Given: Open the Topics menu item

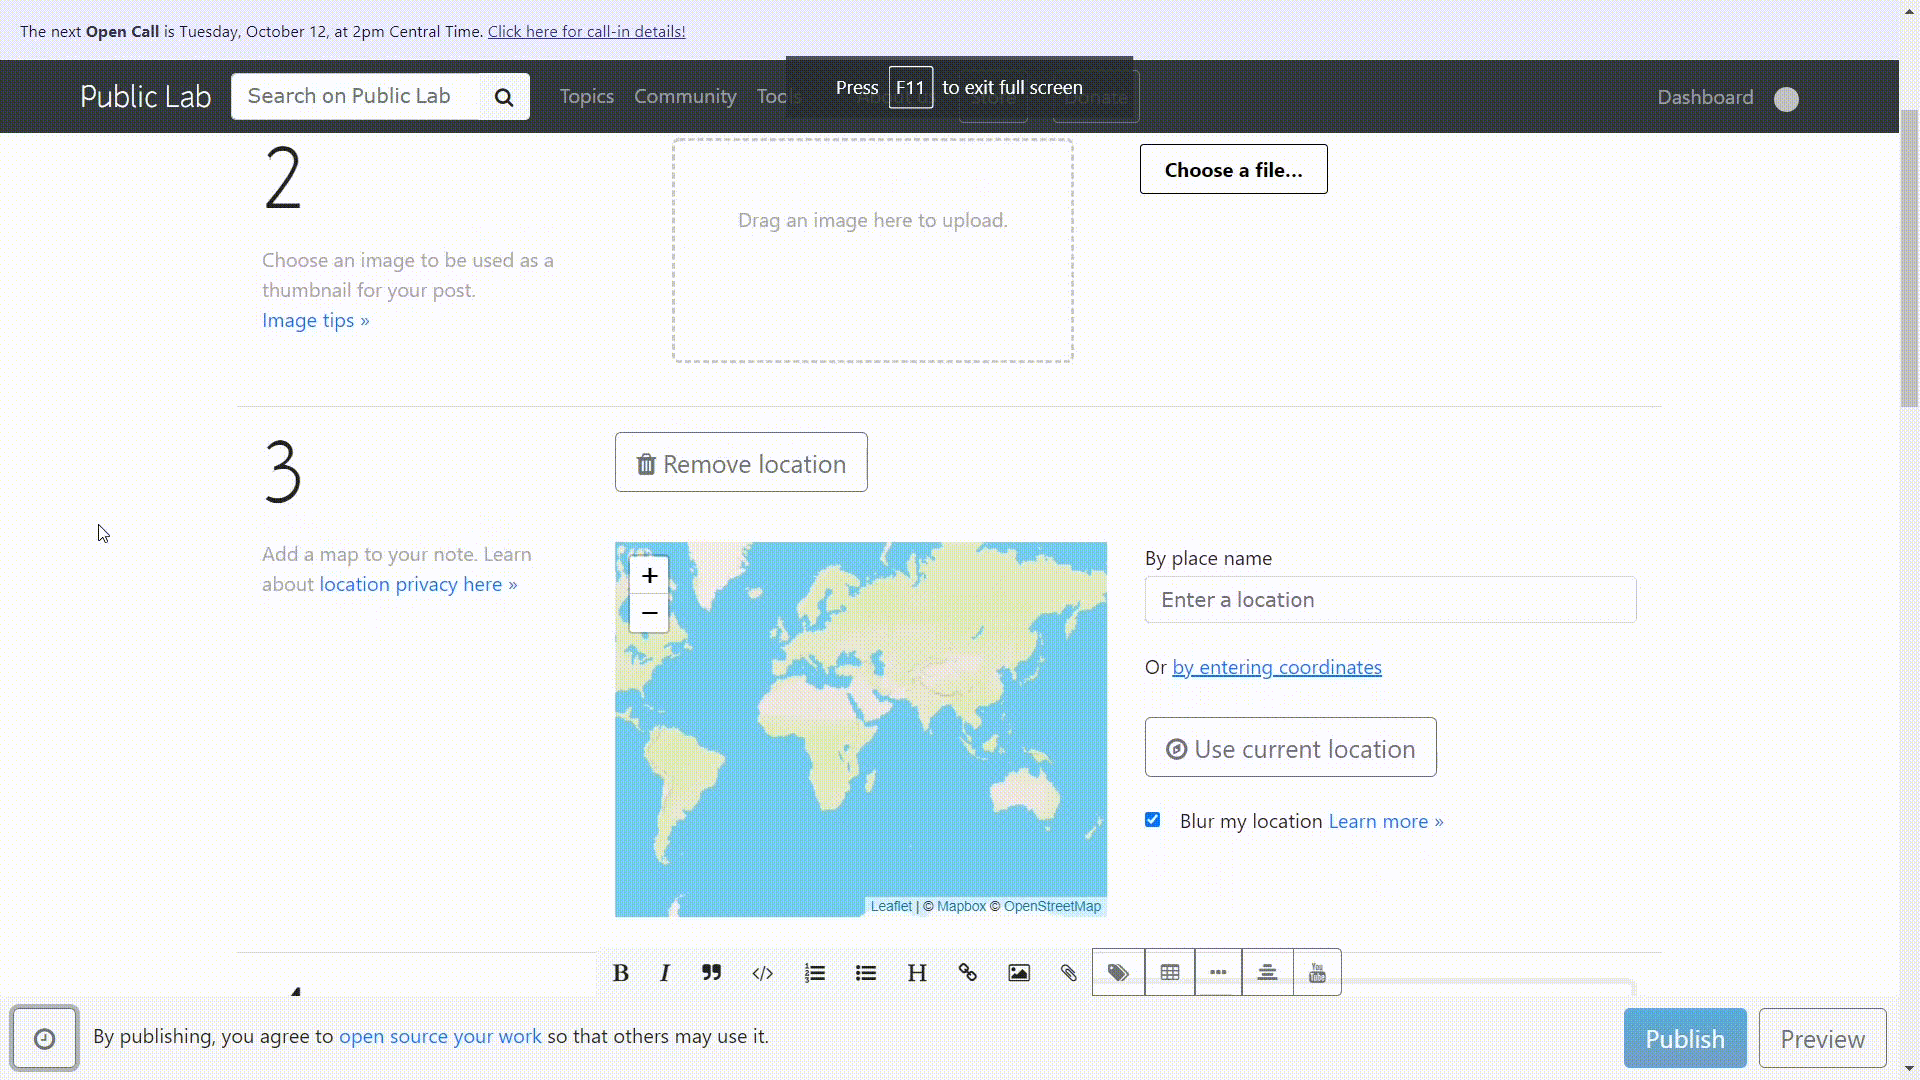Looking at the screenshot, I should point(585,96).
